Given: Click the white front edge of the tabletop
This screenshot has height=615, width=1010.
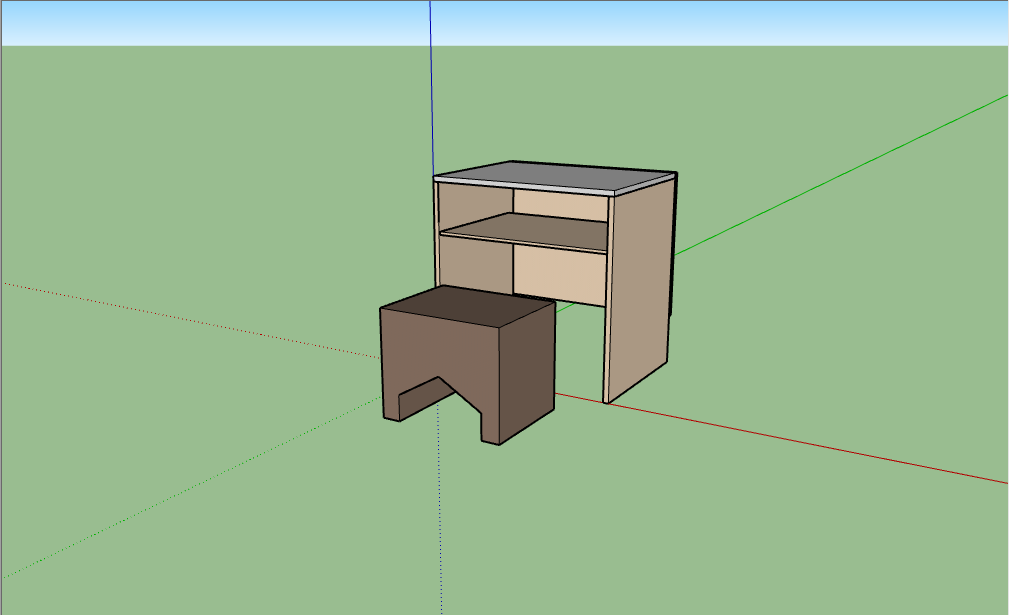Looking at the screenshot, I should [520, 185].
